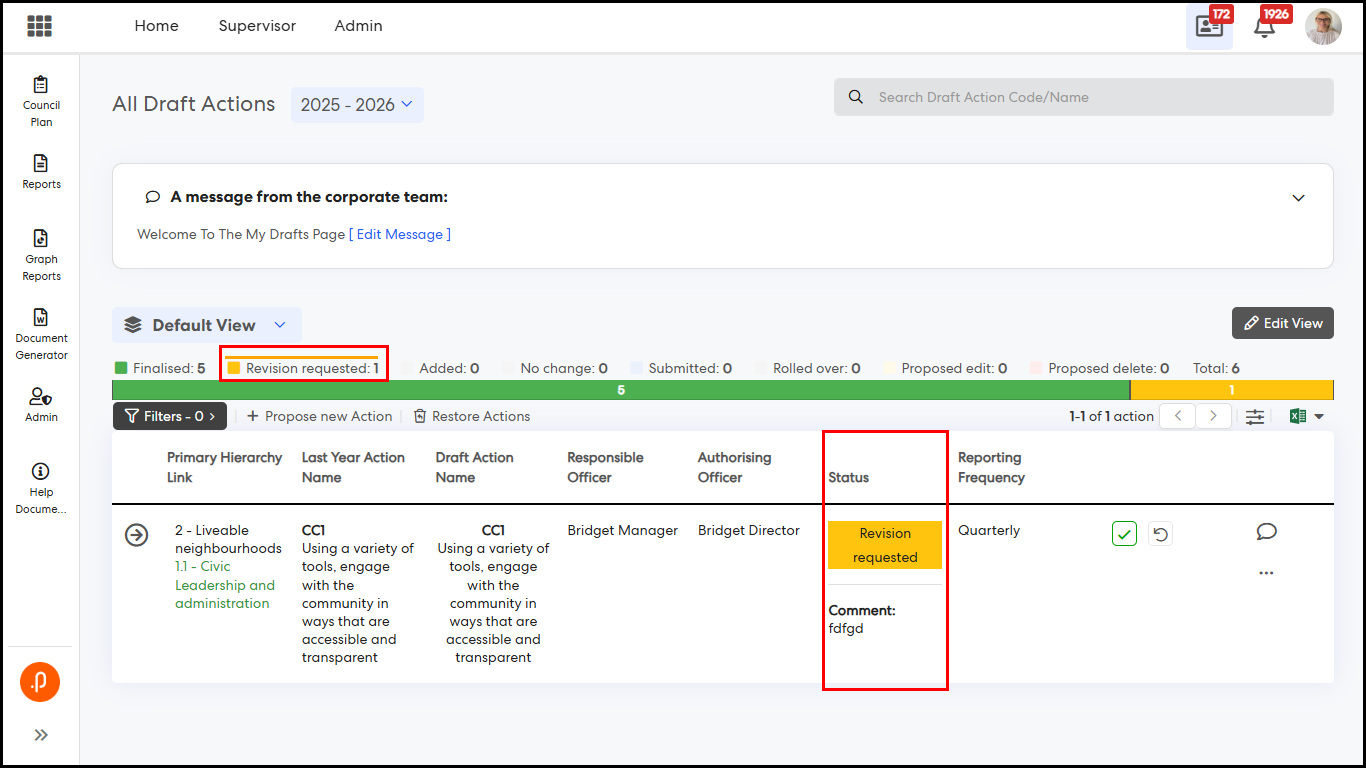1366x768 pixels.
Task: Click the notifications bell icon
Action: [1264, 27]
